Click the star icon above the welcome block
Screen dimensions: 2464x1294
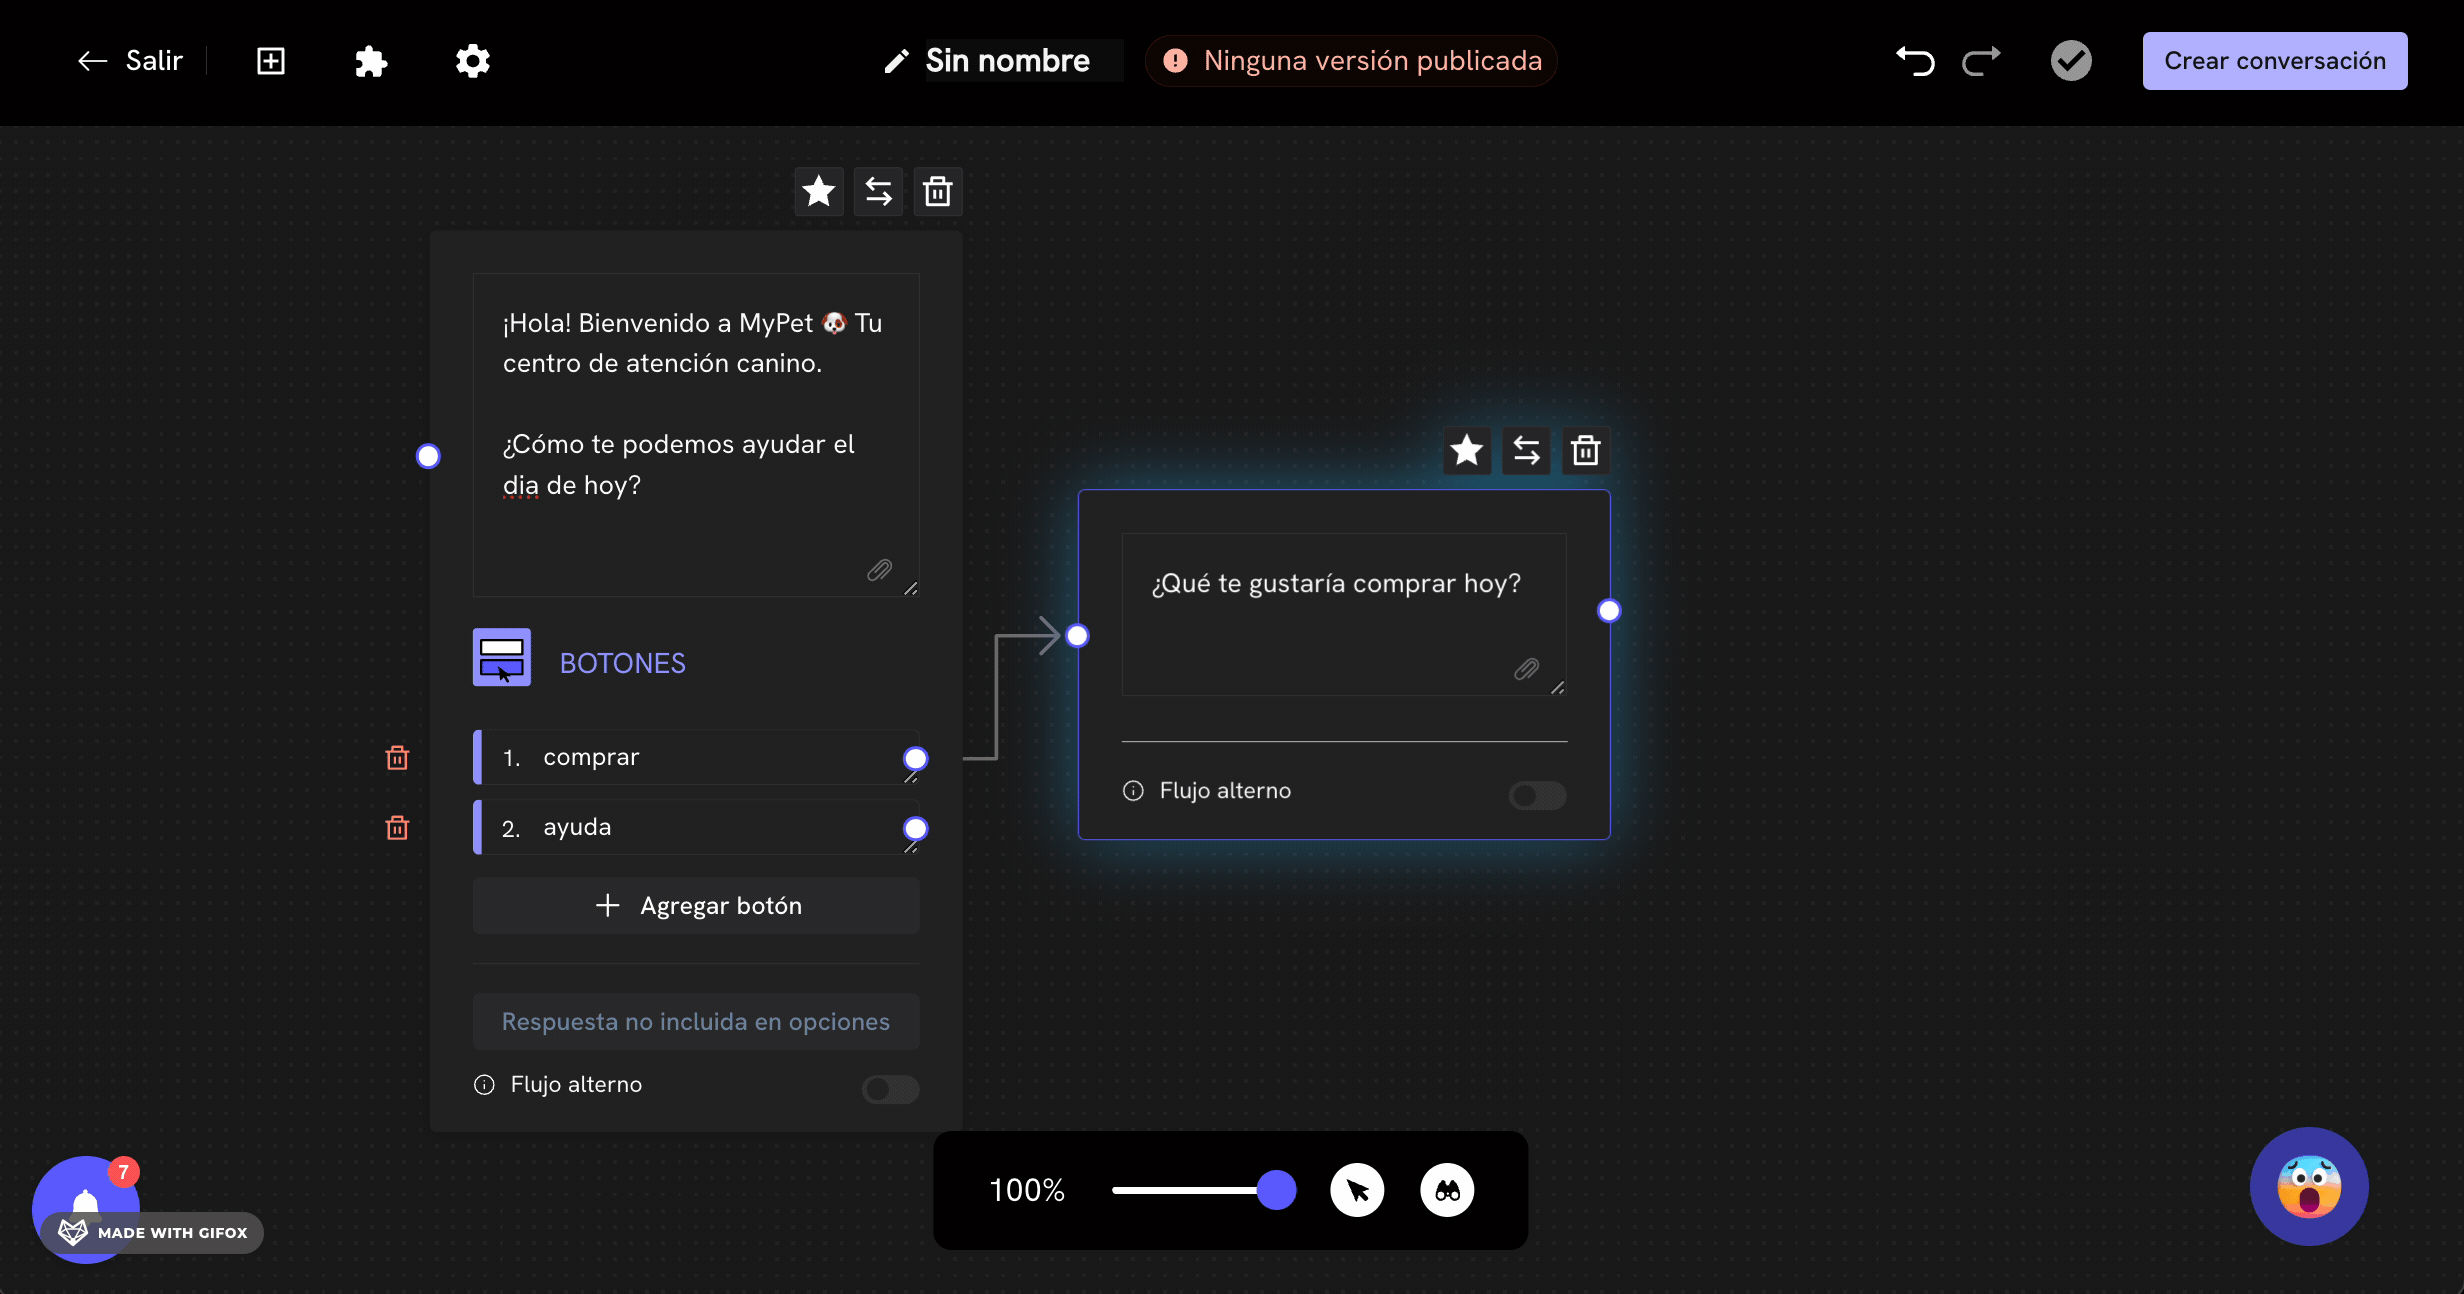point(819,191)
